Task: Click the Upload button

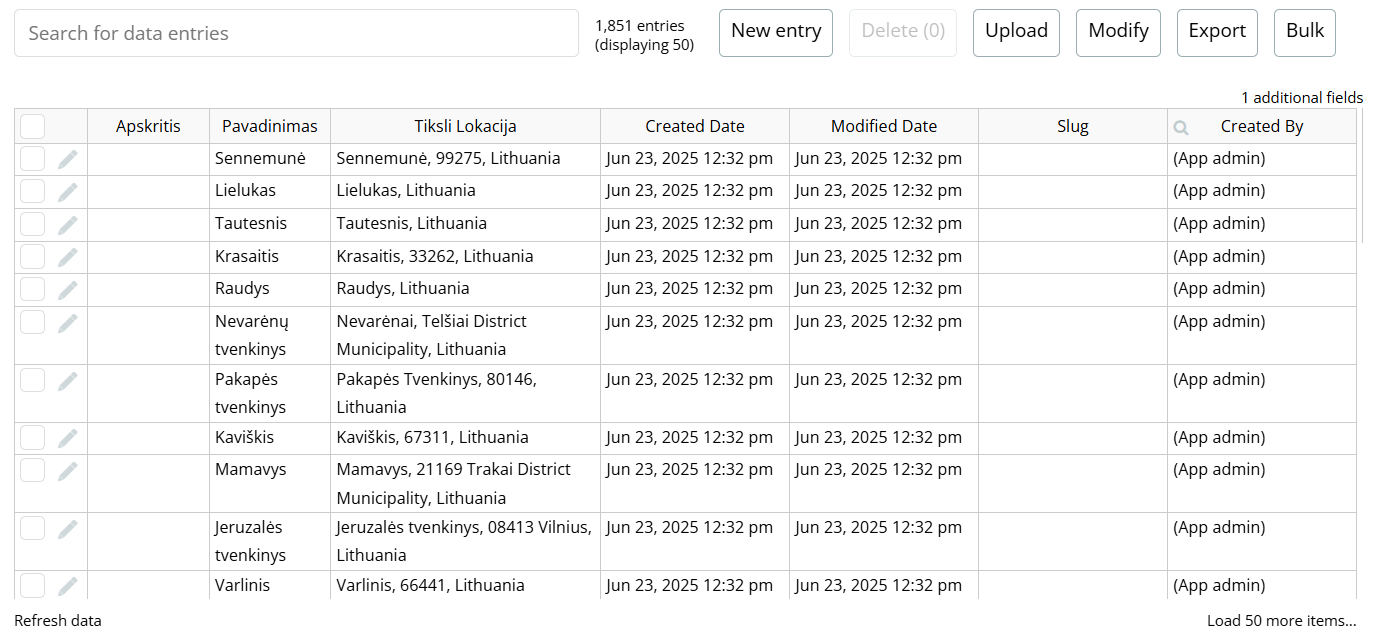Action: (1016, 33)
